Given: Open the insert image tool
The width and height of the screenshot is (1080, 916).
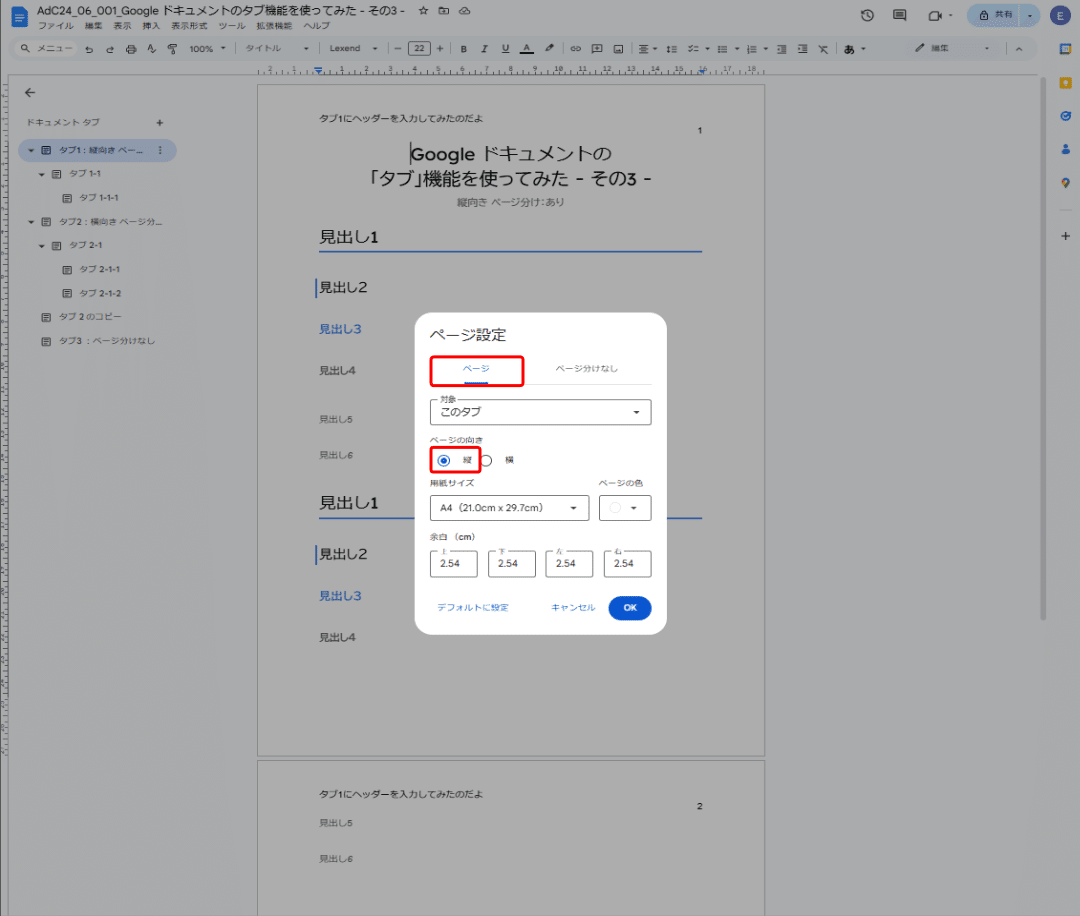Looking at the screenshot, I should [619, 48].
